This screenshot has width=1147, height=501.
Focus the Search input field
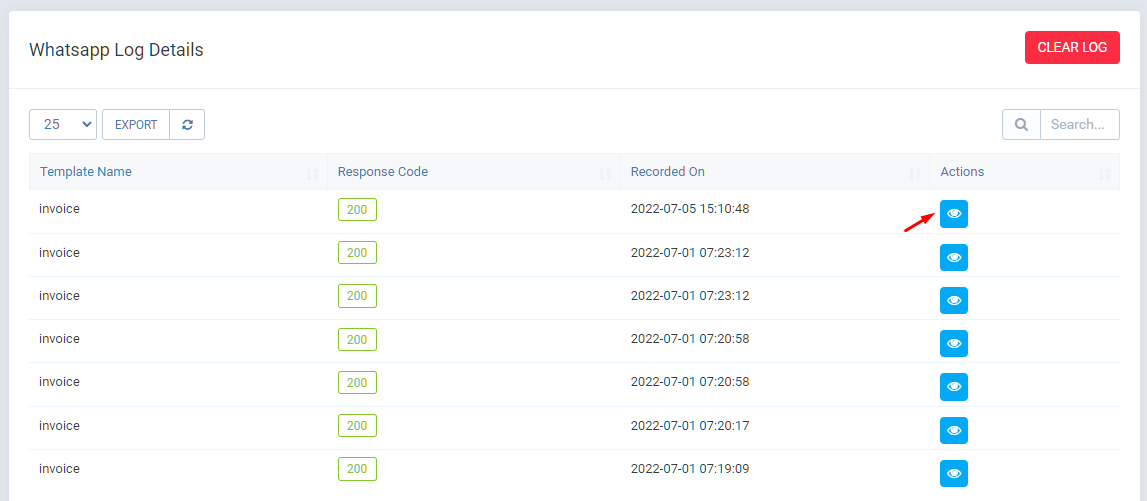[1078, 125]
